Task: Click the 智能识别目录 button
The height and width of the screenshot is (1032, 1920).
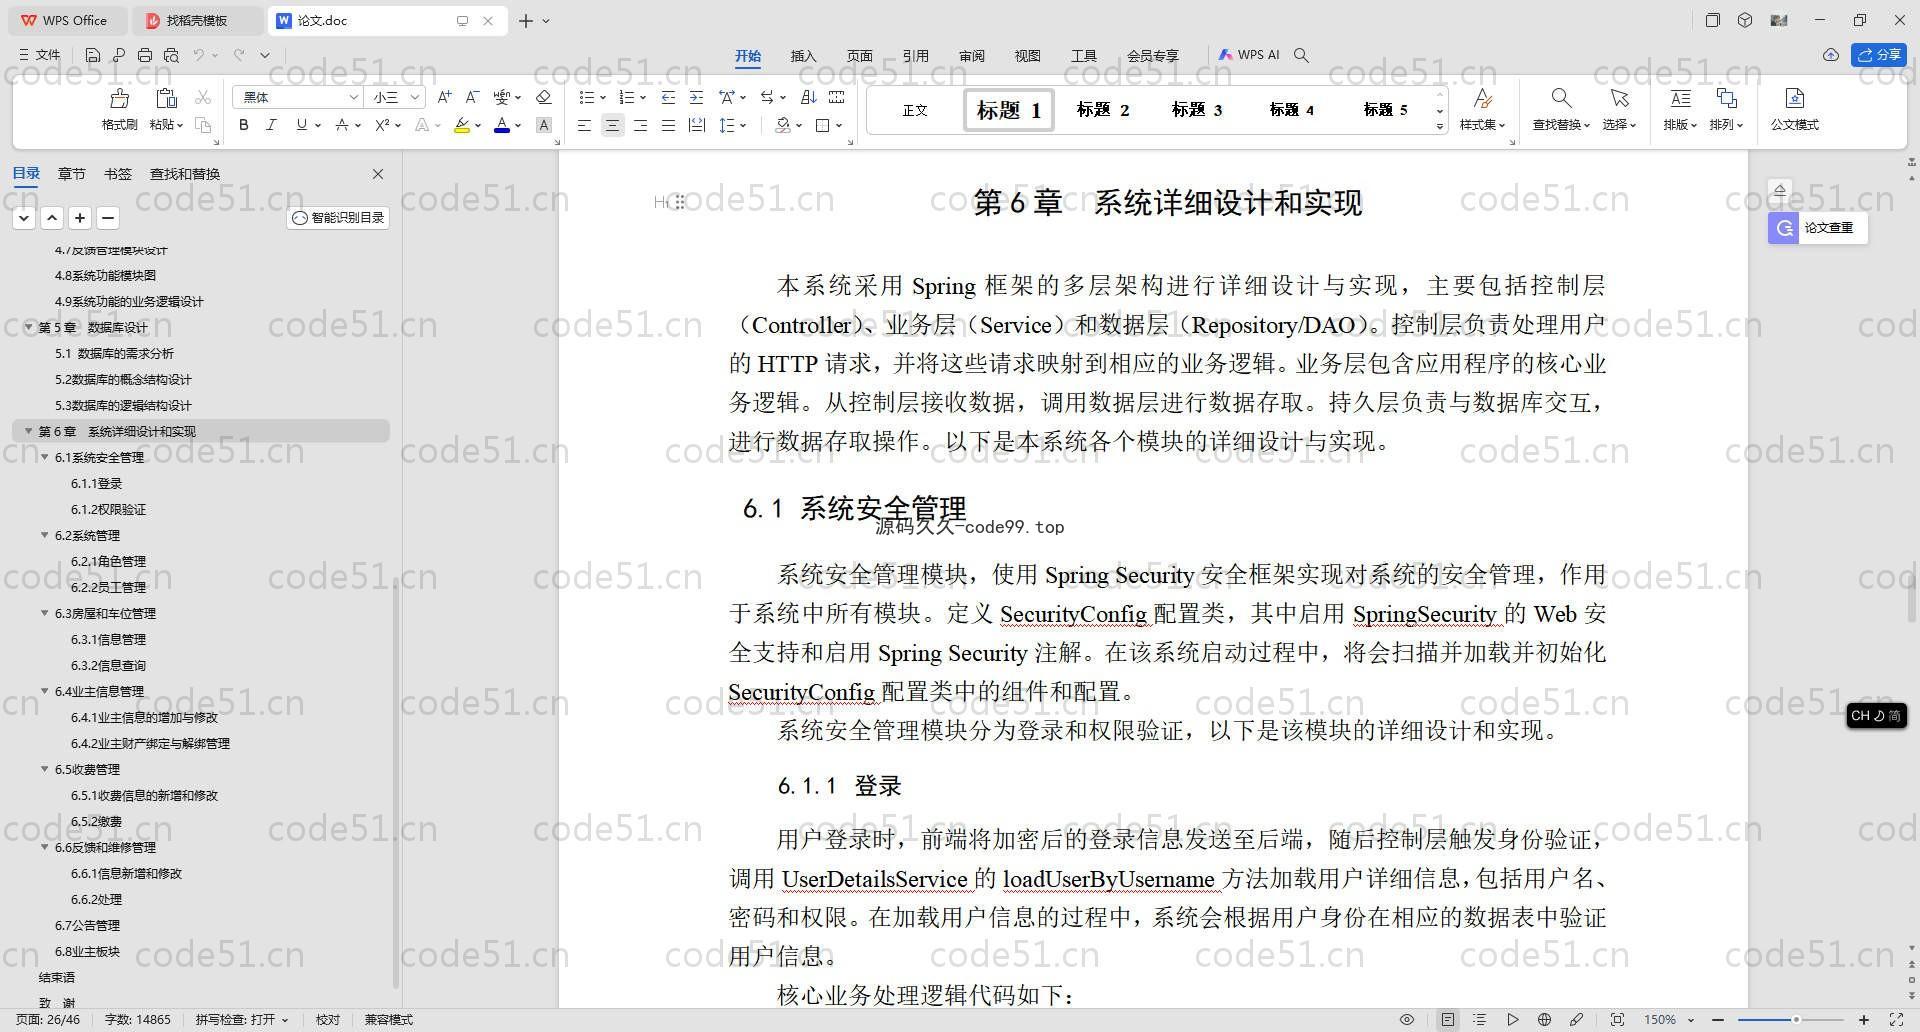Action: 338,218
